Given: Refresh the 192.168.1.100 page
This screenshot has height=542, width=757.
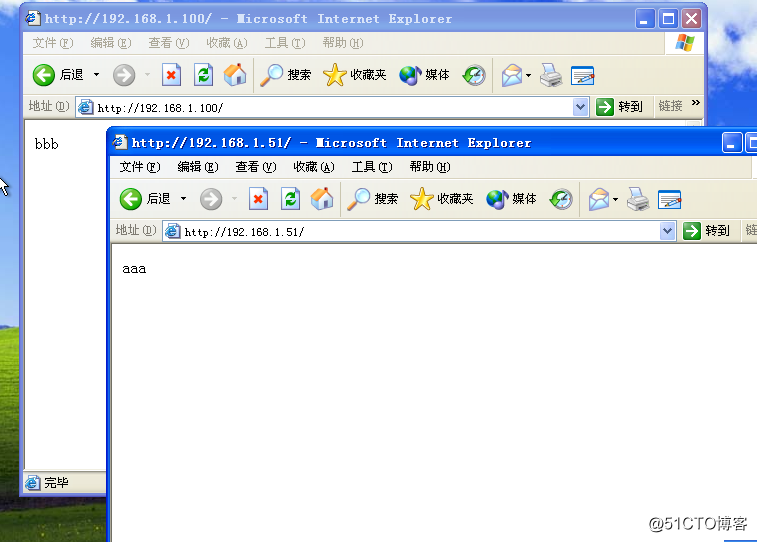Looking at the screenshot, I should tap(203, 75).
